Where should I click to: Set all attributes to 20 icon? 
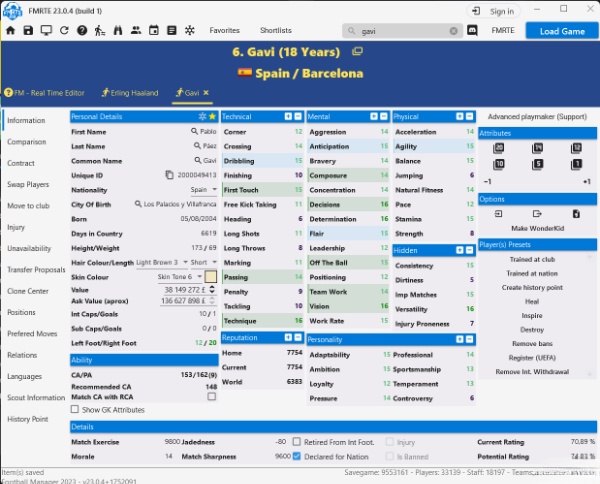[498, 148]
